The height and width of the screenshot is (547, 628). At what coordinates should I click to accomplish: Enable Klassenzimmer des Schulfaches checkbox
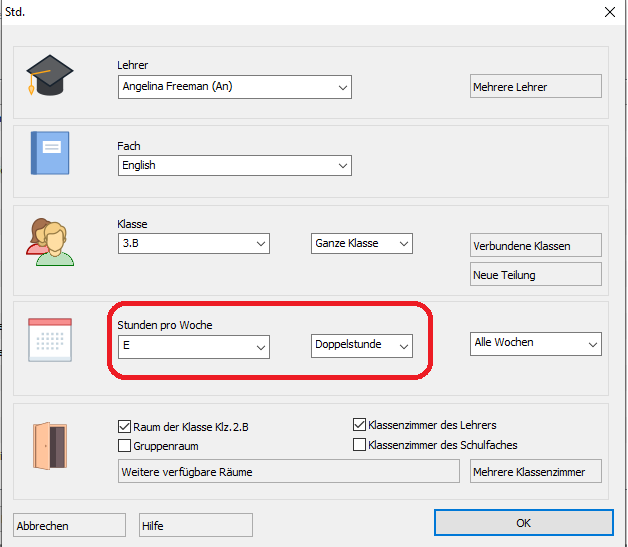(x=359, y=444)
